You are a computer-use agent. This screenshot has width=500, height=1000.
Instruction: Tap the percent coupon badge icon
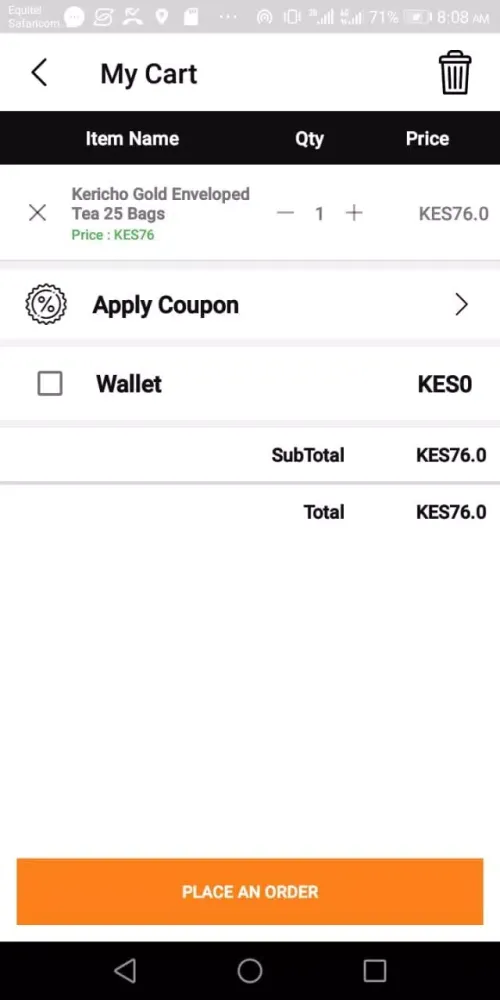(46, 304)
